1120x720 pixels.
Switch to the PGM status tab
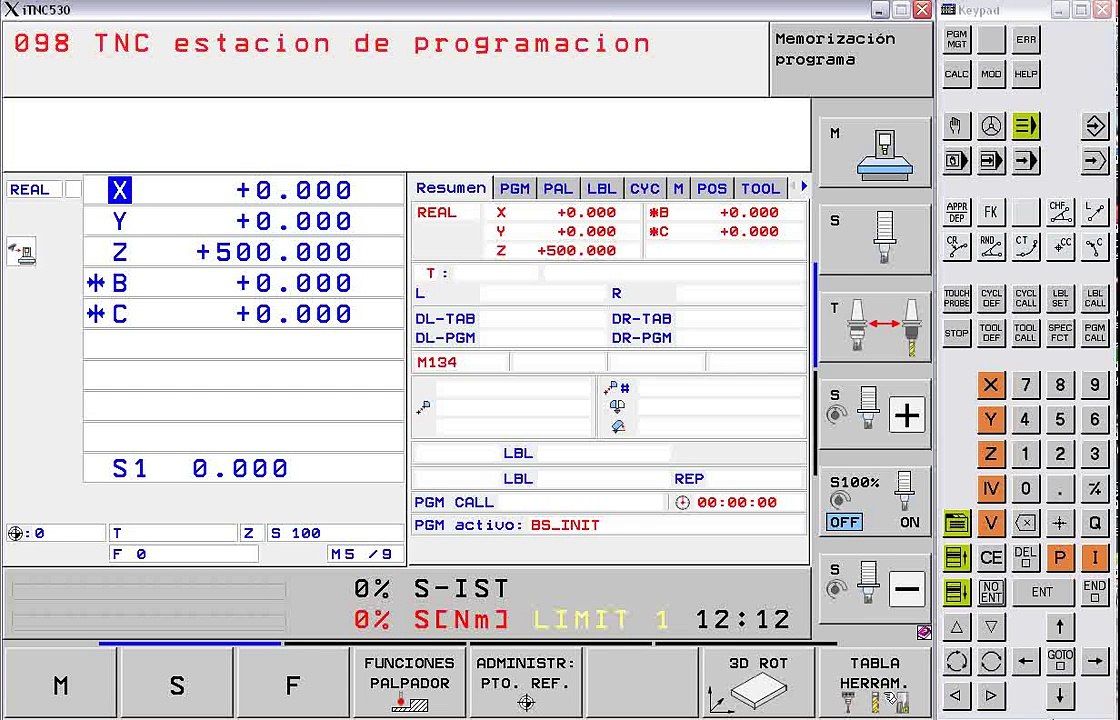pos(514,189)
